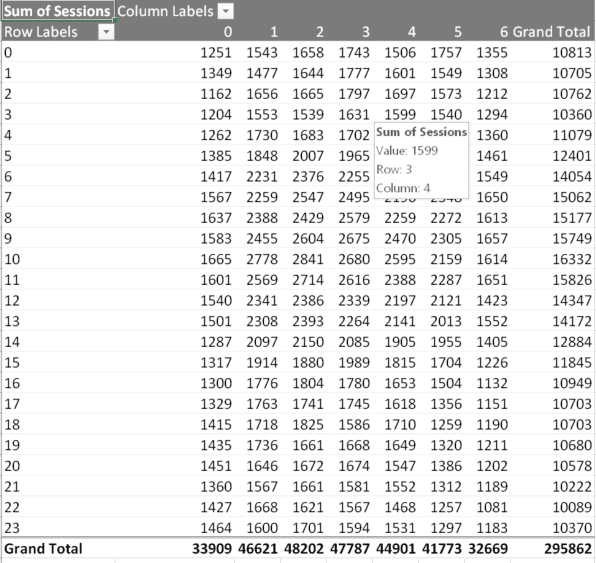Click column header 6
Image resolution: width=596 pixels, height=563 pixels.
tap(504, 32)
